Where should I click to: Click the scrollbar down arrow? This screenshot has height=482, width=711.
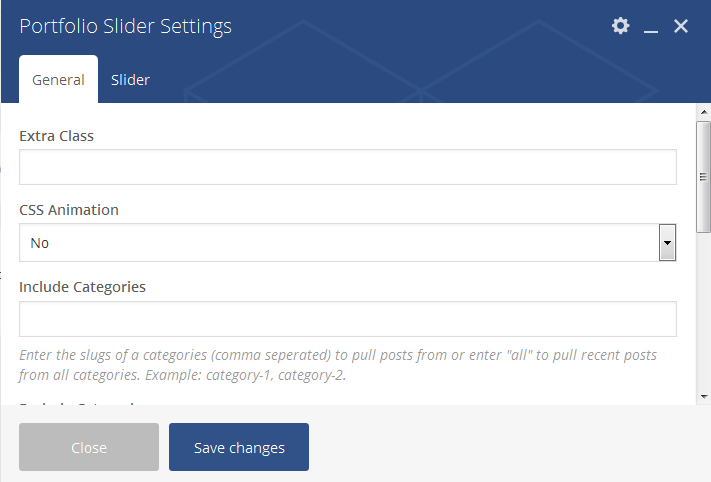(x=703, y=395)
